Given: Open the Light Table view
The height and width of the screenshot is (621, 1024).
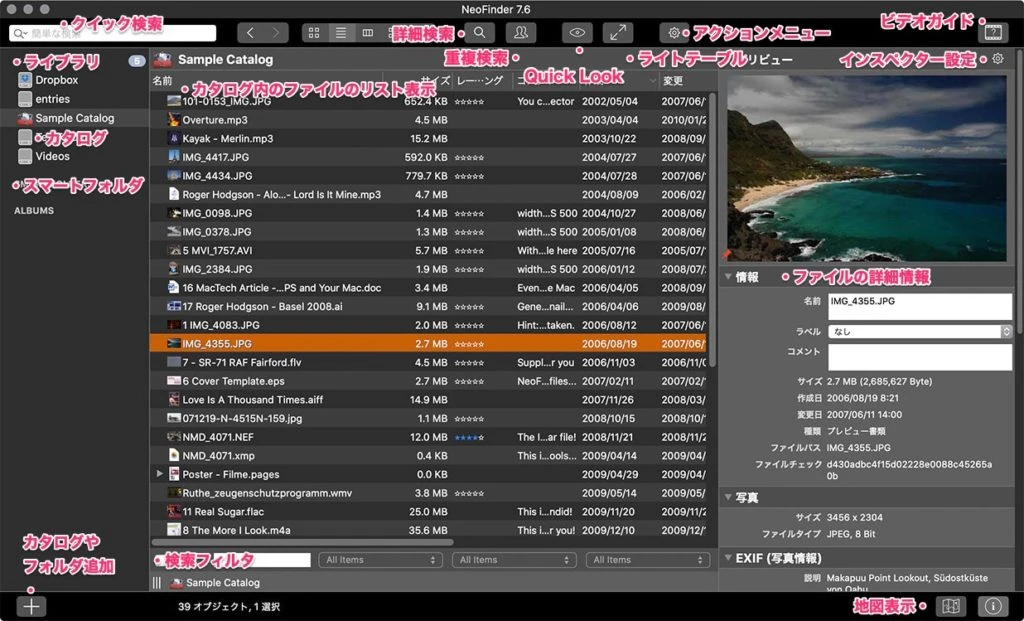Looking at the screenshot, I should pos(618,33).
